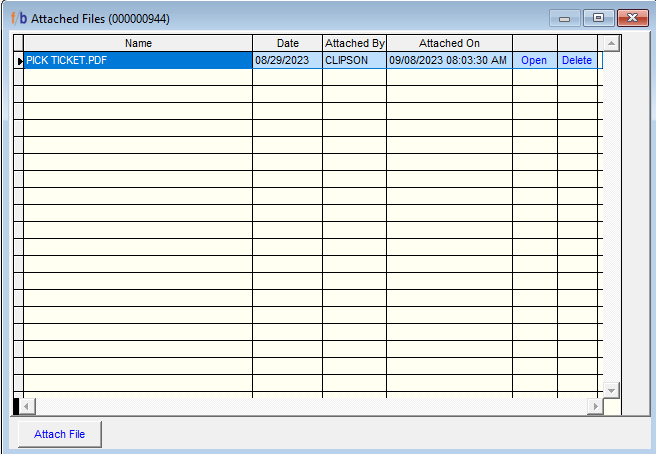Select the PICK TICKET.PDF name cell
Screen dimensions: 656x454
[138, 60]
